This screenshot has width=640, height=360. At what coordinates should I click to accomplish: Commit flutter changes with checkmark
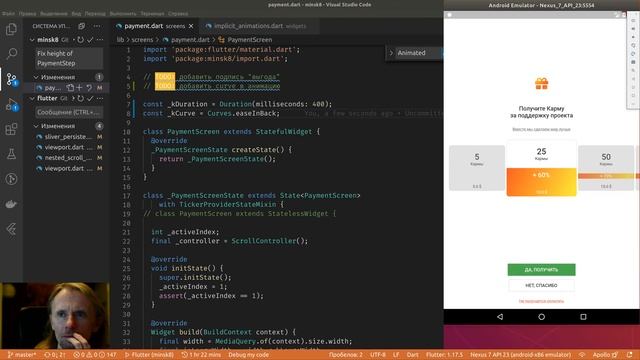pyautogui.click(x=90, y=98)
